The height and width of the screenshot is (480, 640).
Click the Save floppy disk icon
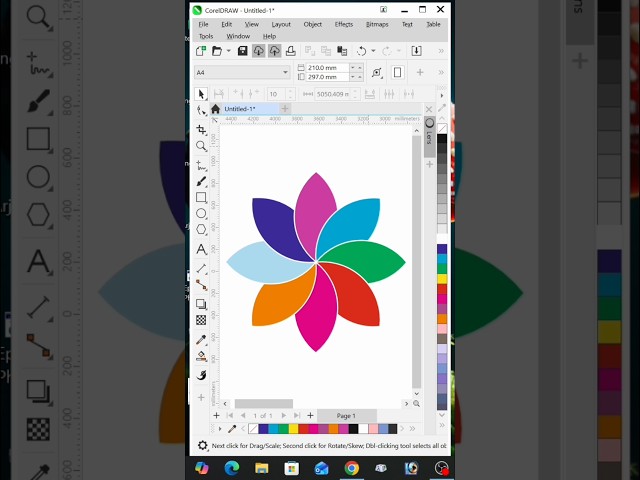point(242,51)
